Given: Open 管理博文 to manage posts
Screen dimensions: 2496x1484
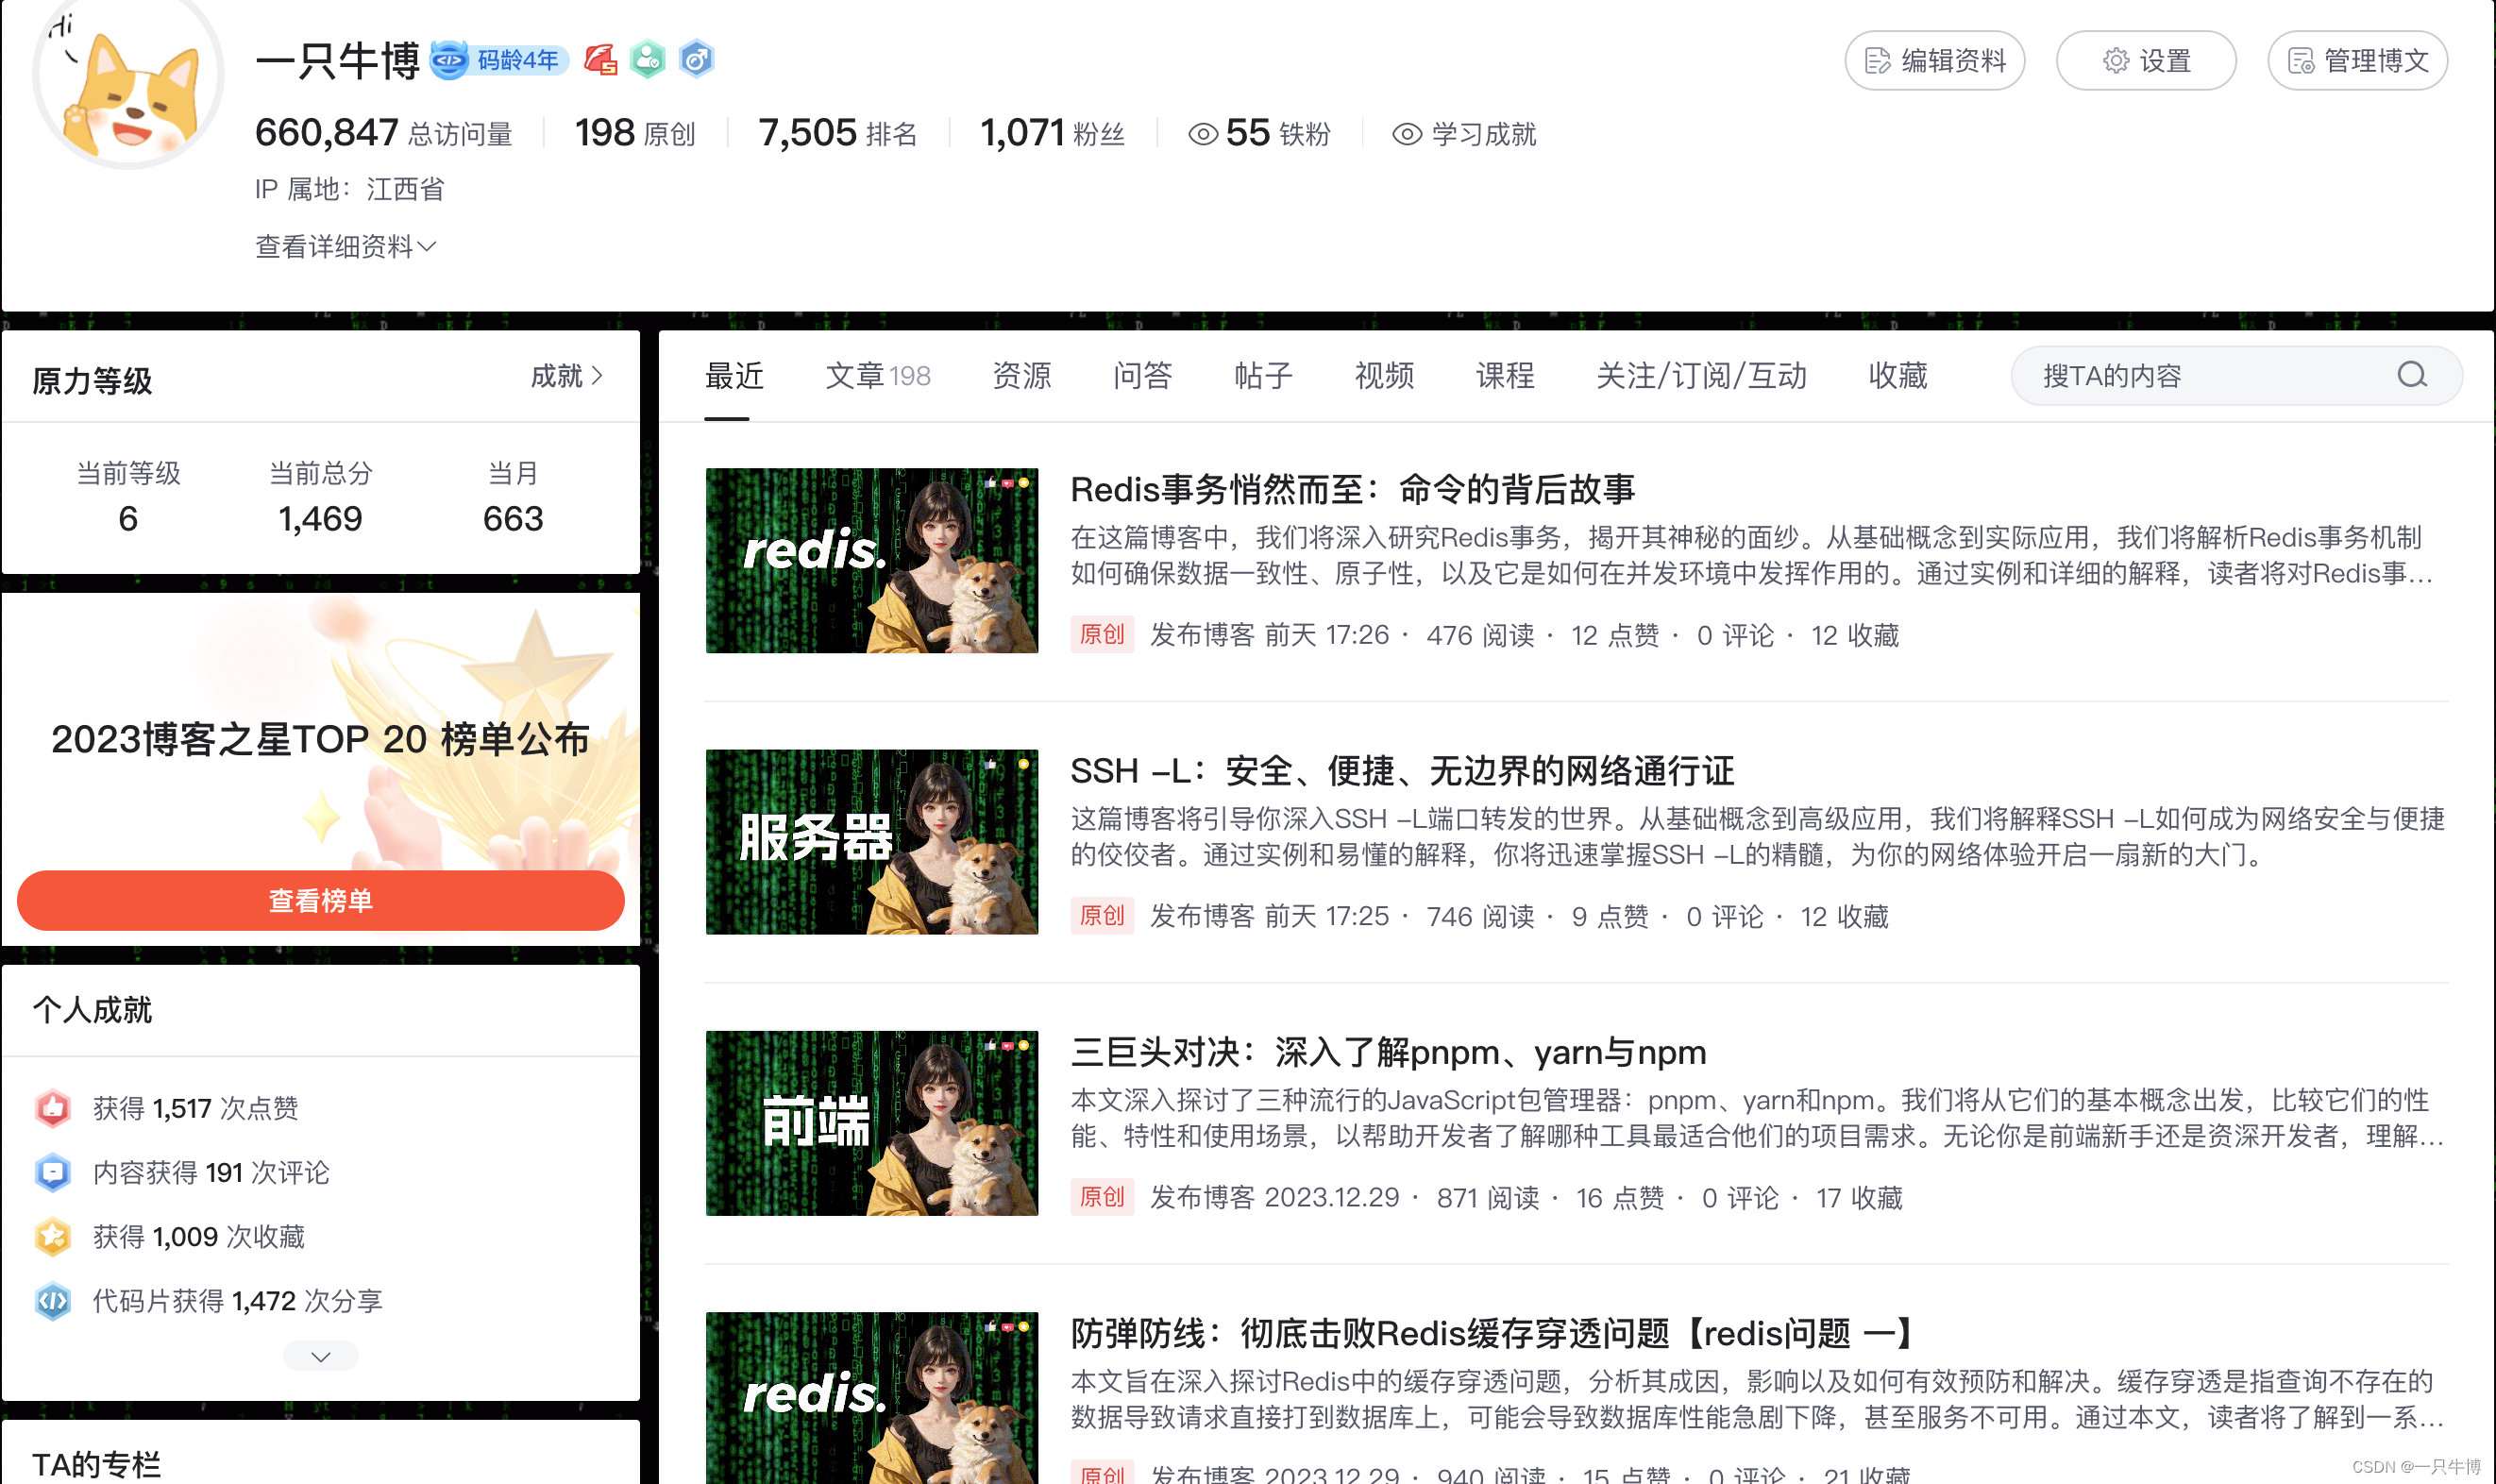Looking at the screenshot, I should [x=2357, y=61].
